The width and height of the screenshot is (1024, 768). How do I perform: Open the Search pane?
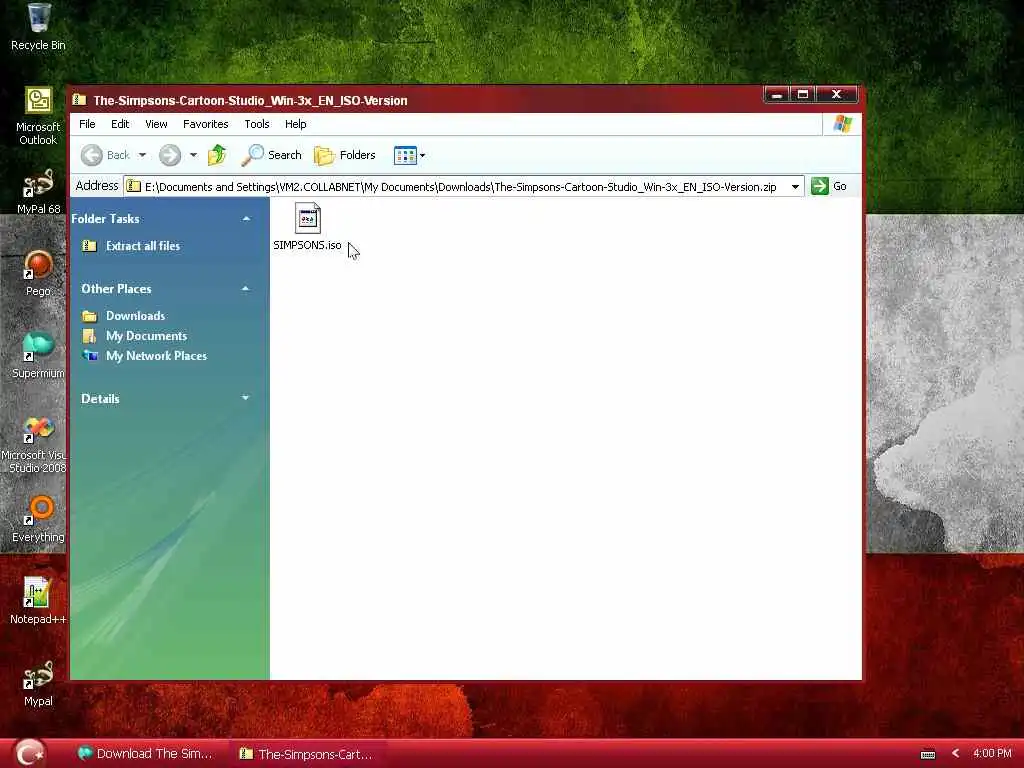(271, 155)
